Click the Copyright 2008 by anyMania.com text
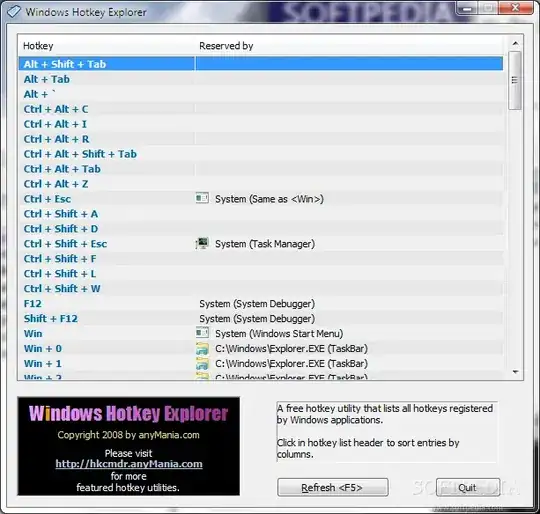 (128, 435)
